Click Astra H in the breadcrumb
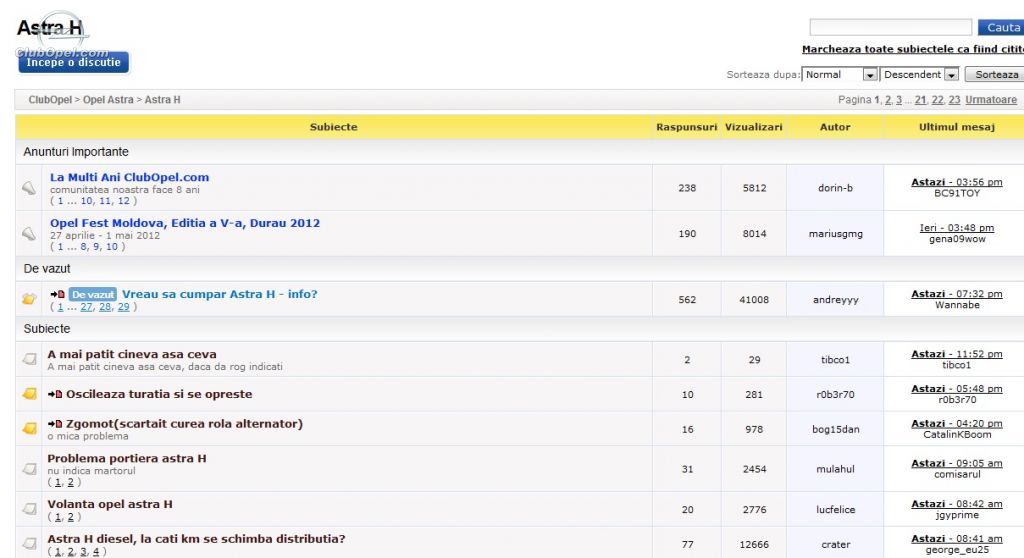Image resolution: width=1024 pixels, height=558 pixels. [163, 100]
